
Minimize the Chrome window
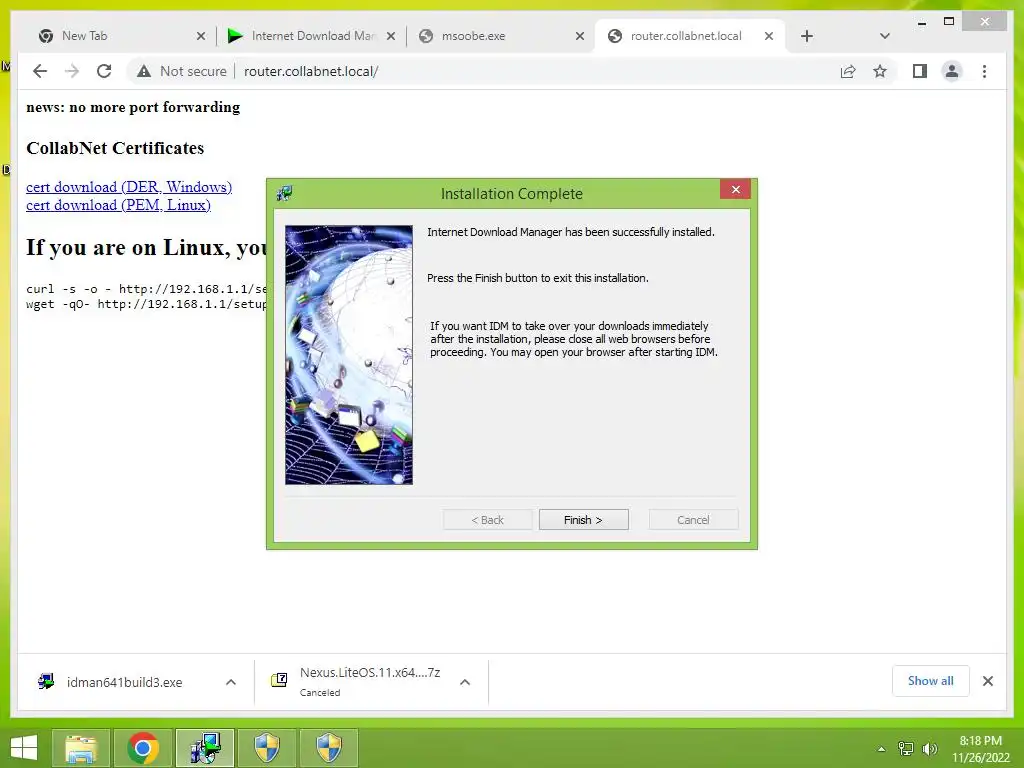point(921,22)
